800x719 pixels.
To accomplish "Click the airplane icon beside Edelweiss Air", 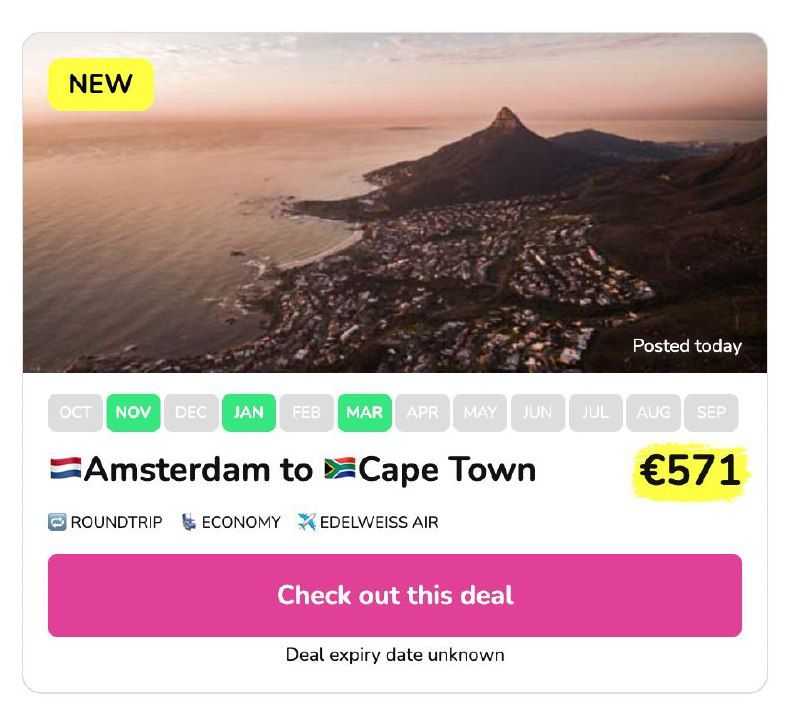I will tap(307, 523).
